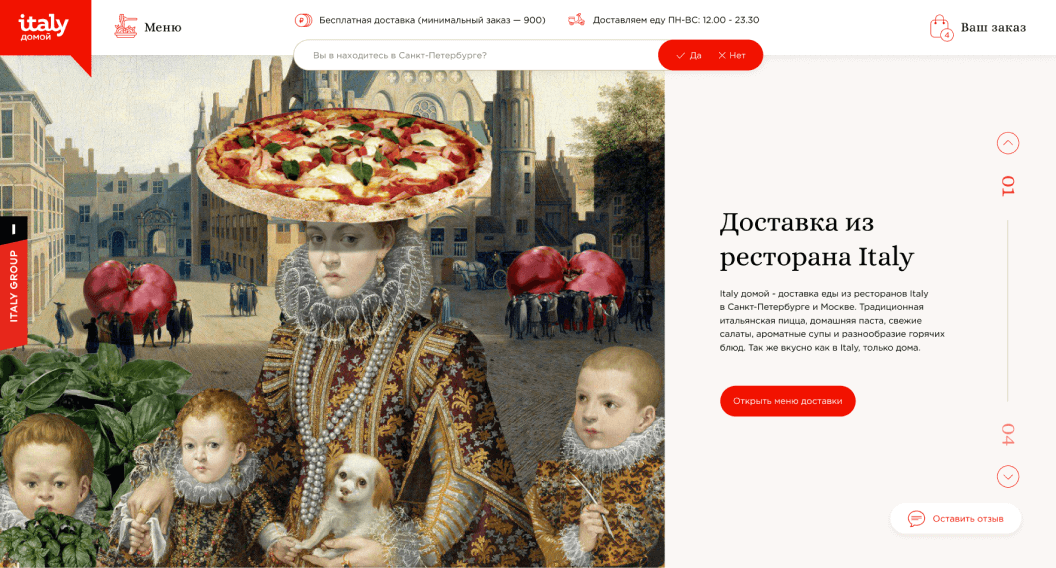This screenshot has height=568, width=1056.
Task: Click the delivery scooter icon
Action: point(576,20)
